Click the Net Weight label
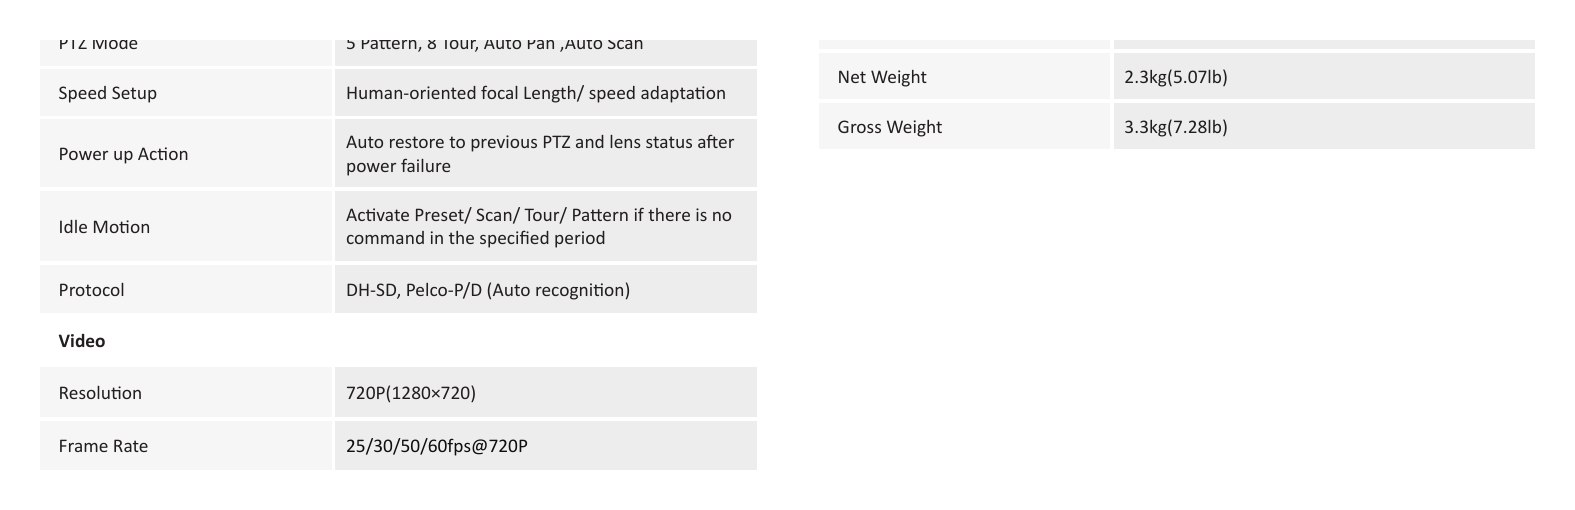This screenshot has width=1575, height=510. coord(882,77)
